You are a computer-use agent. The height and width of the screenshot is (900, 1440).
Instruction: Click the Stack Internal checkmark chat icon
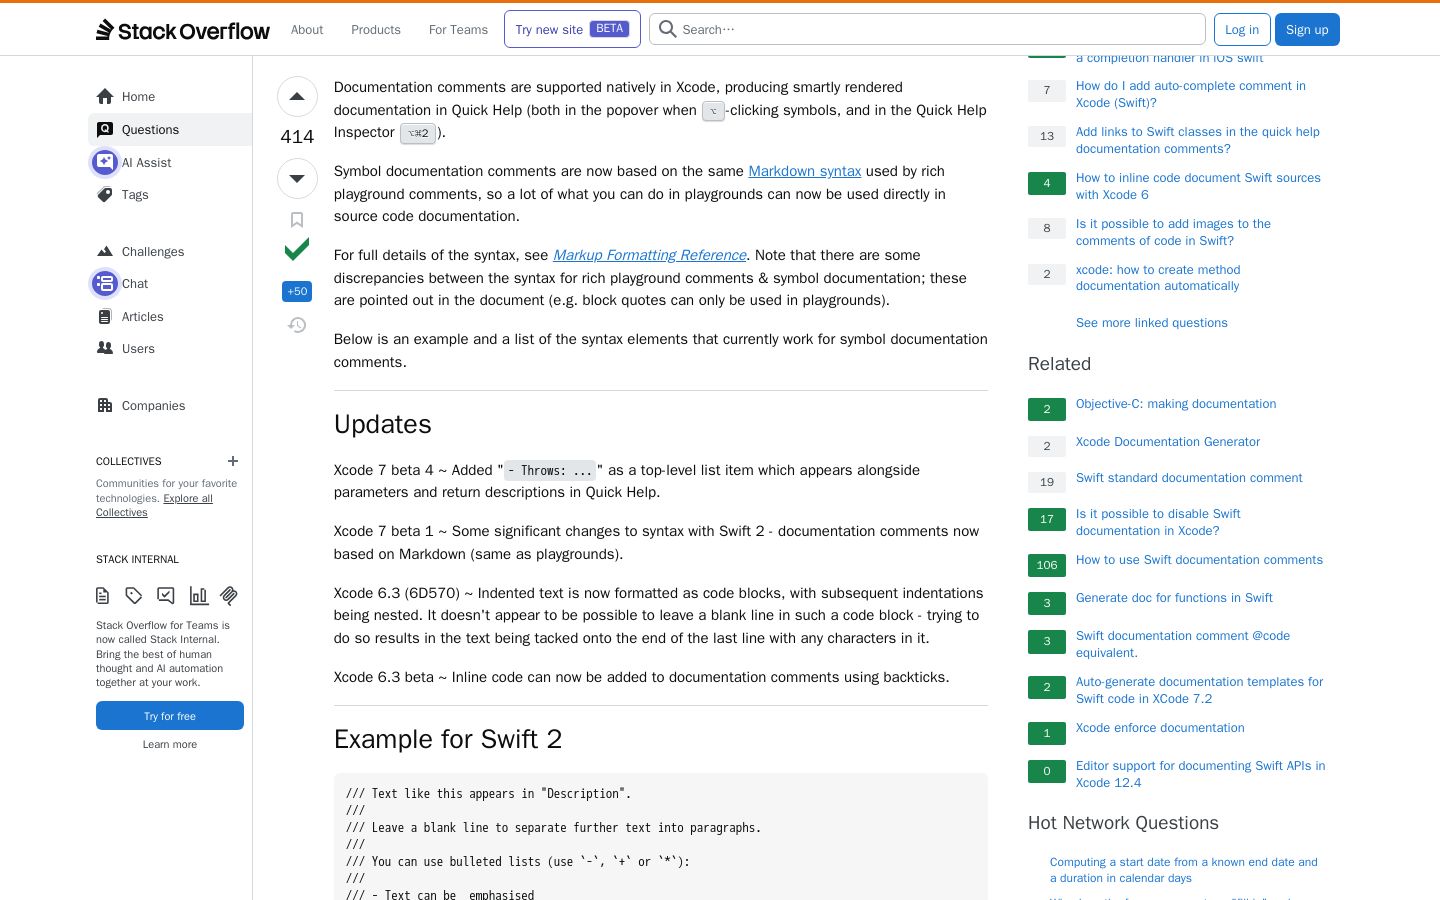[x=166, y=596]
